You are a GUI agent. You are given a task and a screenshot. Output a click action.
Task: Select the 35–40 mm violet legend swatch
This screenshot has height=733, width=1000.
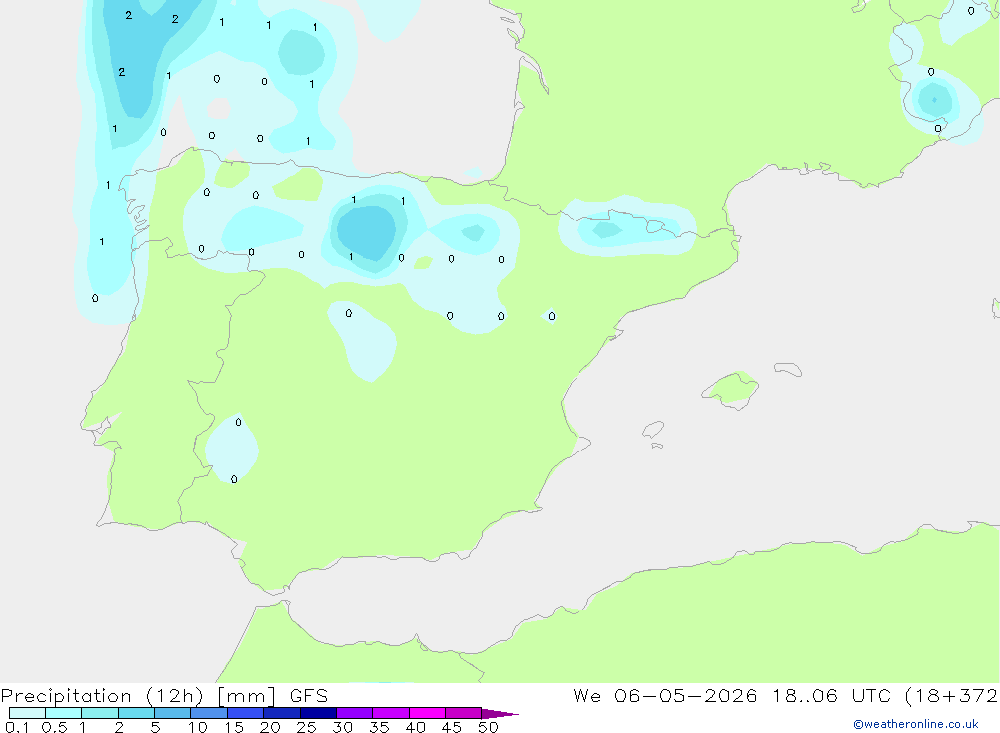(390, 713)
